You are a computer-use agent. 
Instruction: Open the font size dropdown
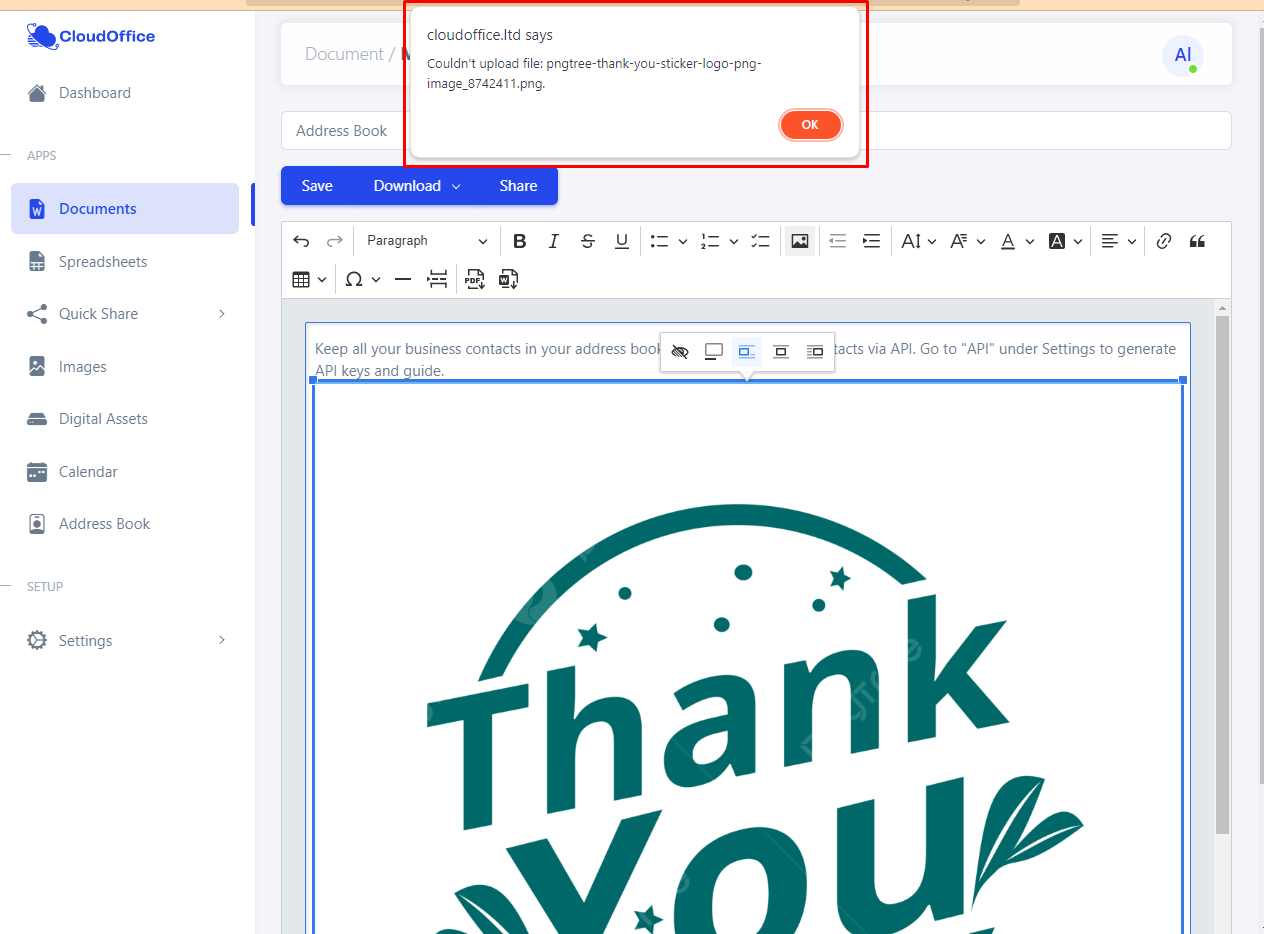(918, 241)
